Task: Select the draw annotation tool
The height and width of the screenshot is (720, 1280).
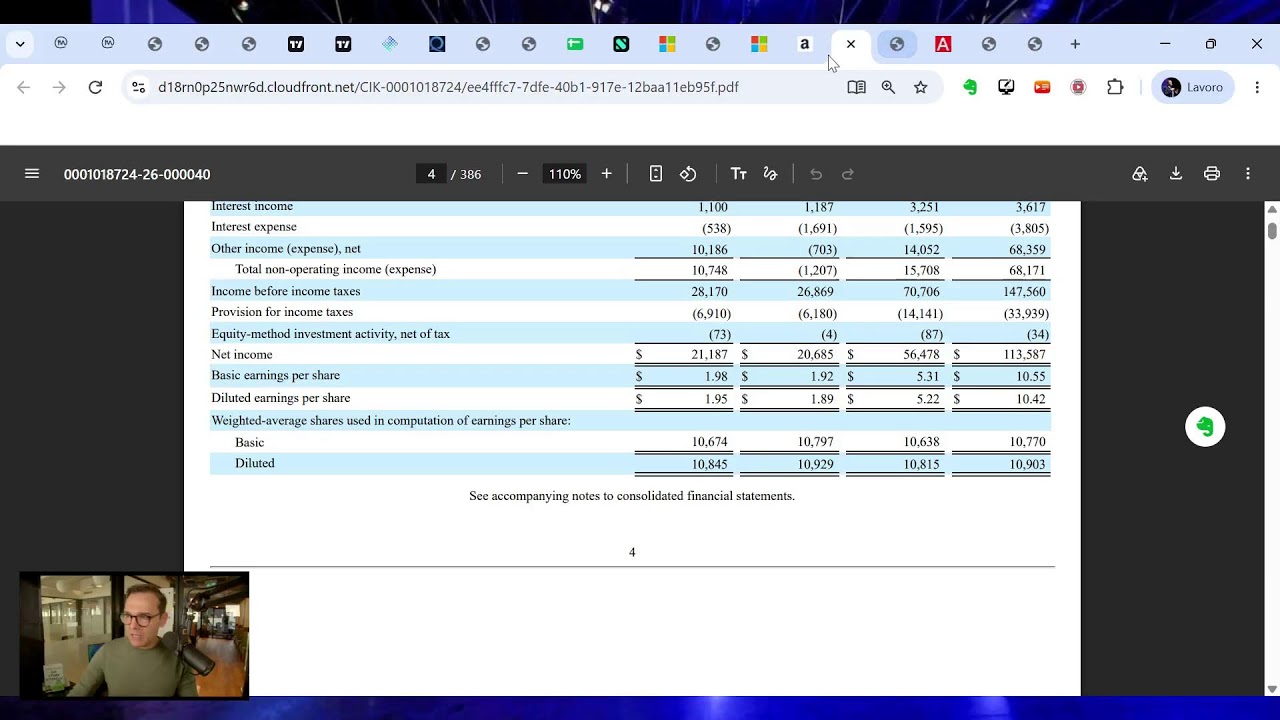Action: click(x=770, y=174)
